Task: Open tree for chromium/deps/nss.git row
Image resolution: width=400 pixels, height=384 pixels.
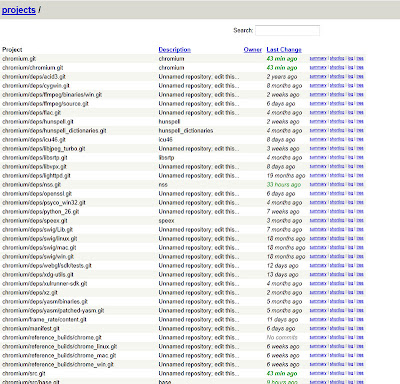Action: click(x=360, y=185)
